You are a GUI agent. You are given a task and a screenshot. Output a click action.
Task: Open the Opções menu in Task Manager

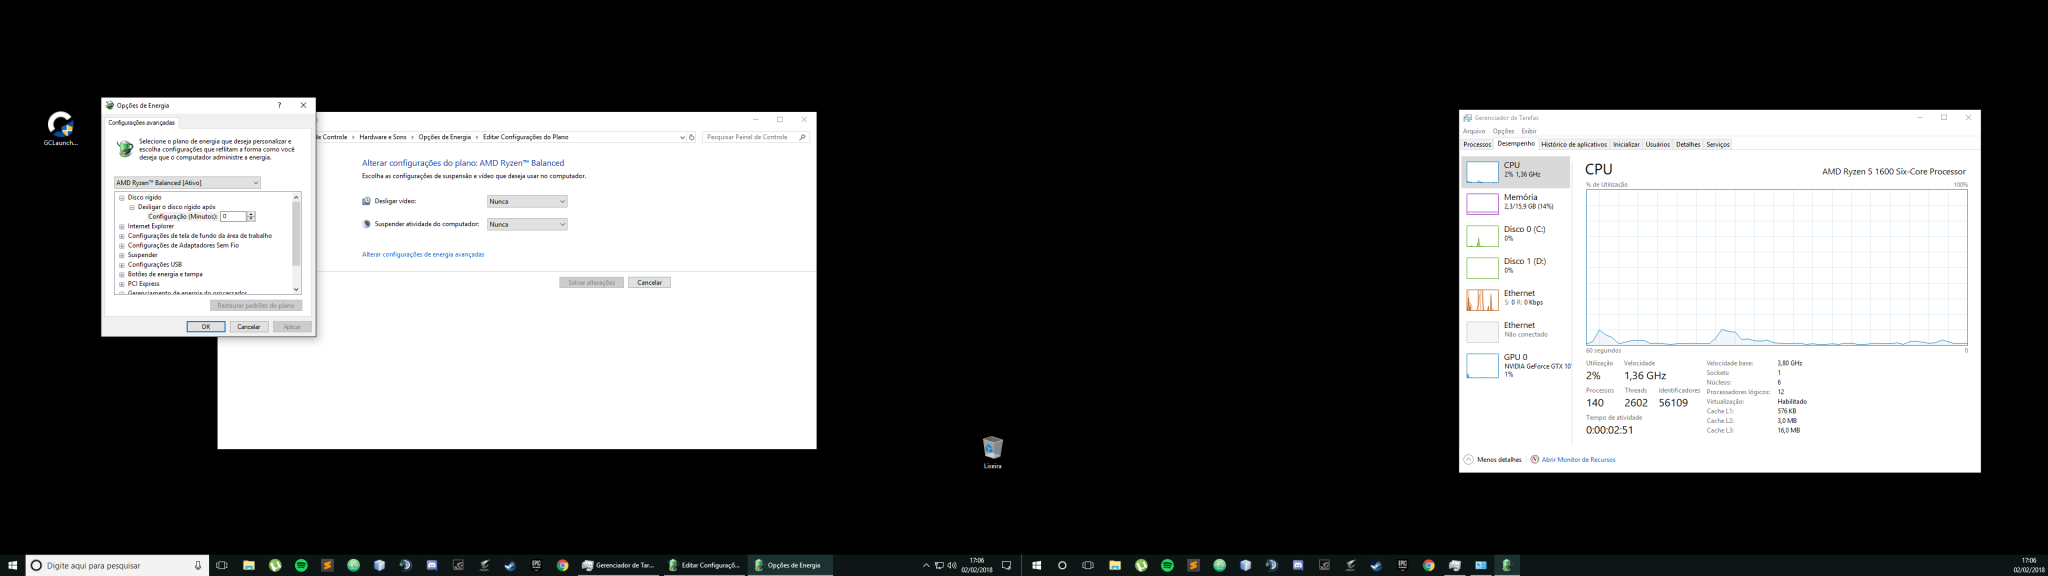(x=1503, y=131)
